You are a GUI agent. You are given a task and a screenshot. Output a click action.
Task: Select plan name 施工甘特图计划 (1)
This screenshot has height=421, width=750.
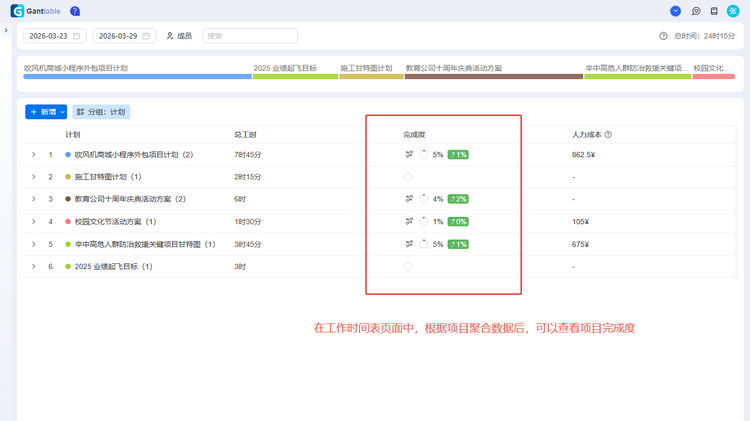pos(108,177)
